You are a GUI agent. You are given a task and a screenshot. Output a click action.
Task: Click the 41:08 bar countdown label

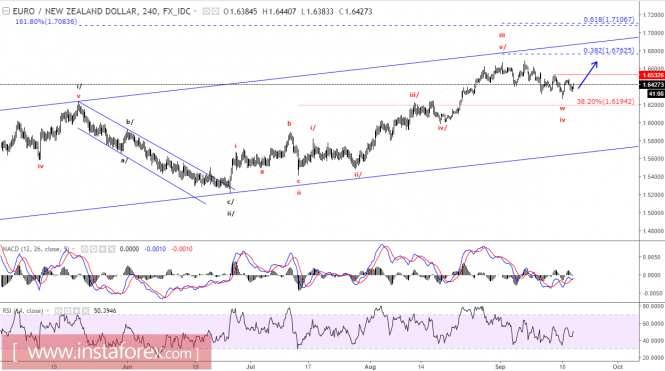coord(656,94)
